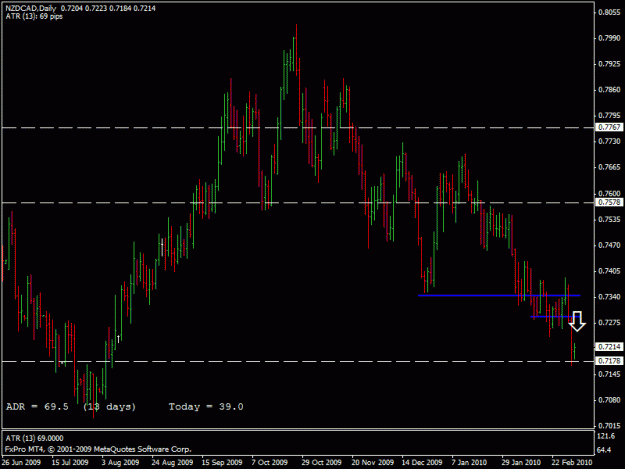Select the ATR (13): 69 pips label

[x=34, y=16]
